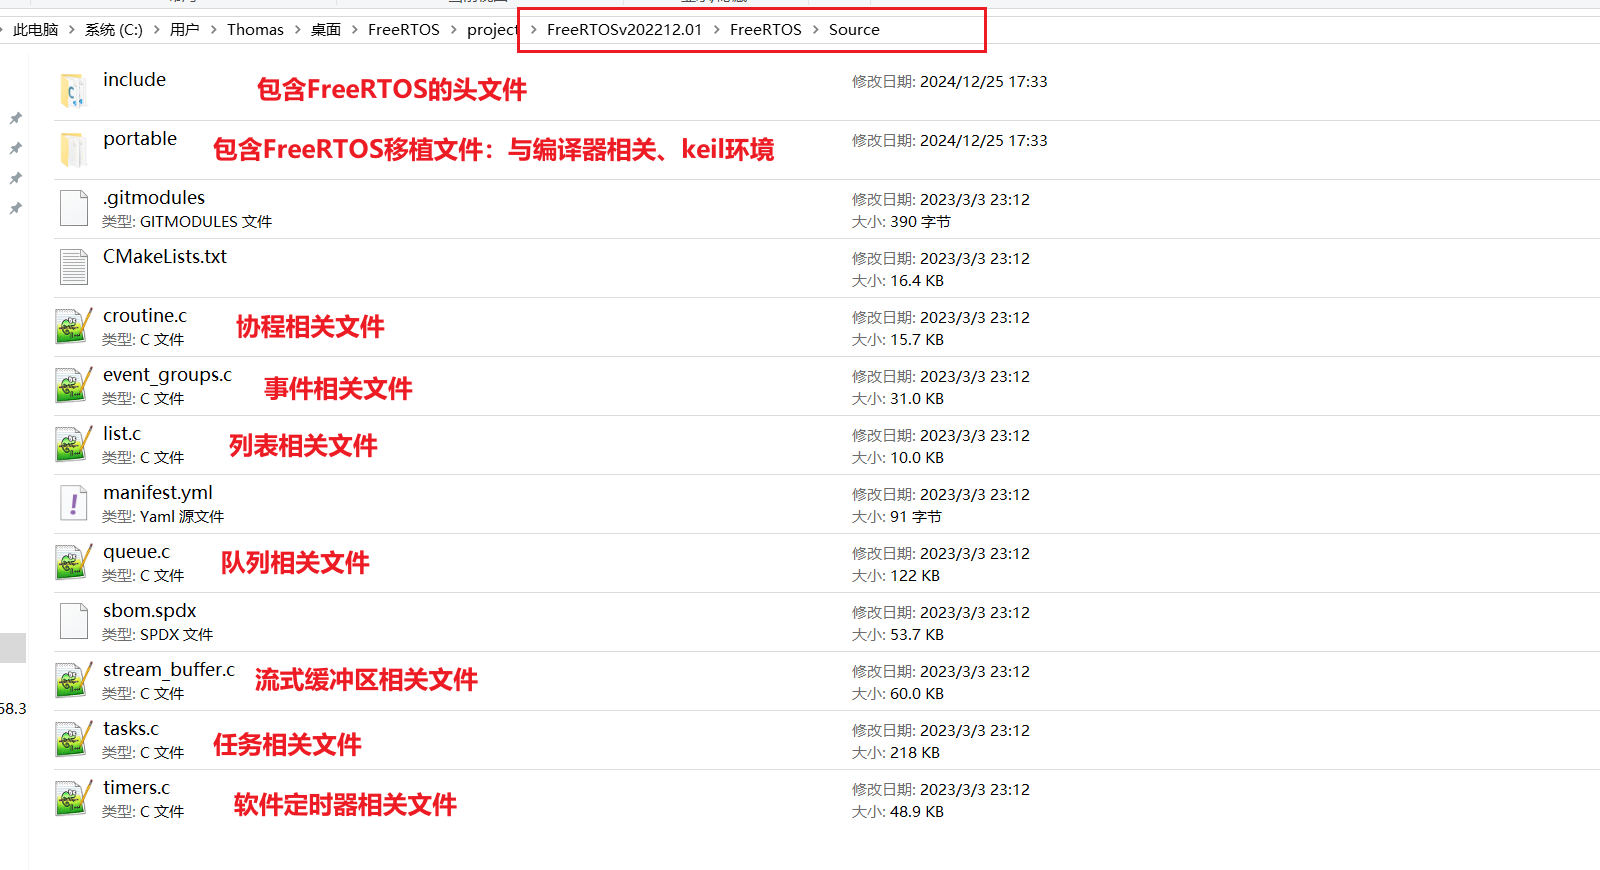
Task: Click the 16.4 KB size of CMakeLists.txt
Action: [917, 281]
